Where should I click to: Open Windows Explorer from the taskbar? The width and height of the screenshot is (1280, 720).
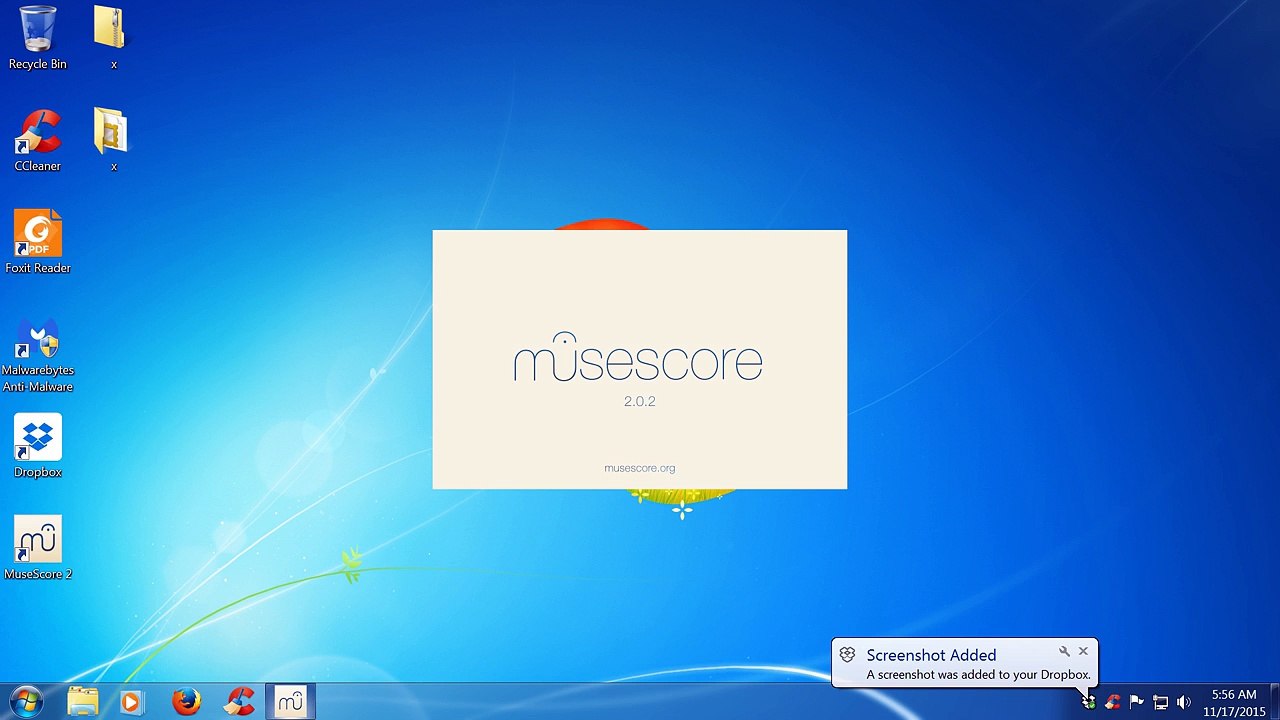tap(83, 702)
